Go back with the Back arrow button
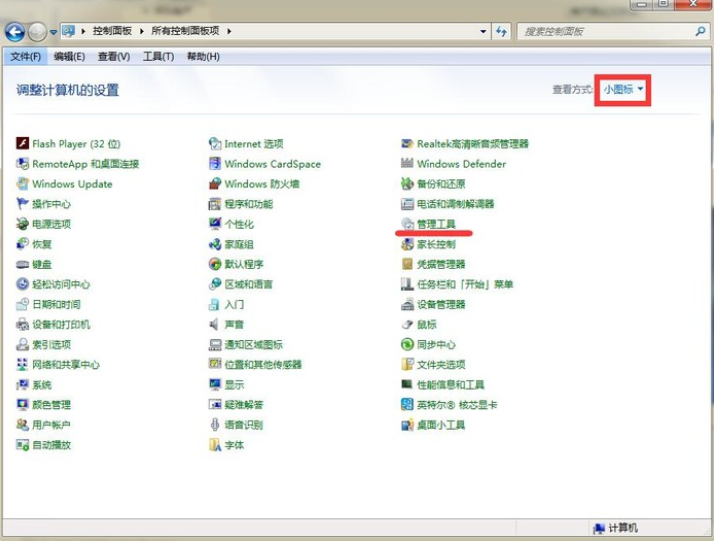This screenshot has height=541, width=714. [15, 32]
